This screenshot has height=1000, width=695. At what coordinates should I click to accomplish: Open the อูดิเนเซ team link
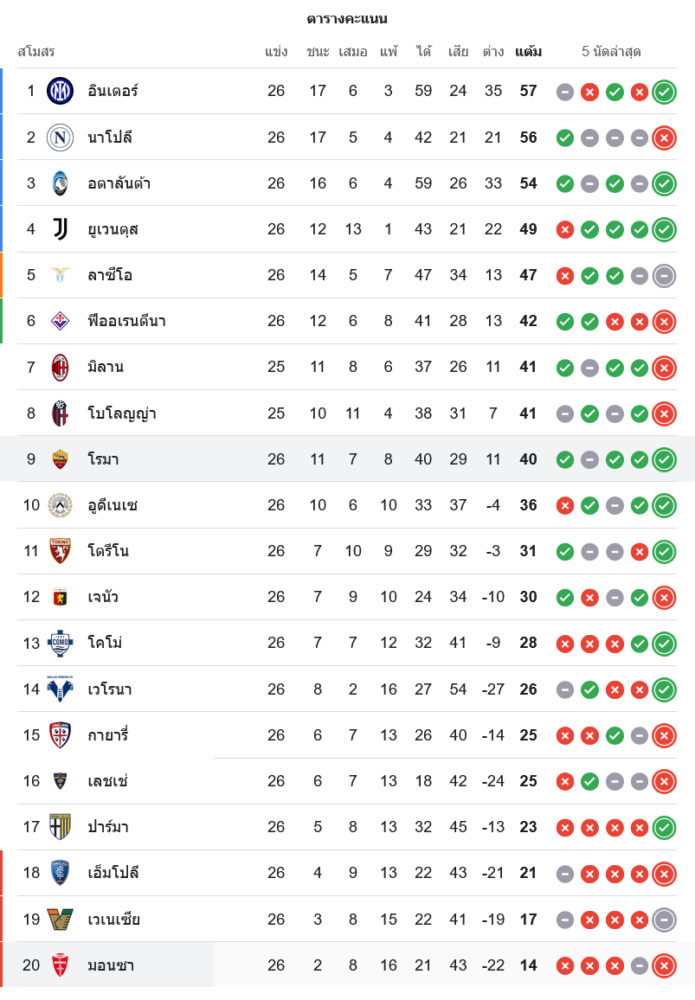113,505
